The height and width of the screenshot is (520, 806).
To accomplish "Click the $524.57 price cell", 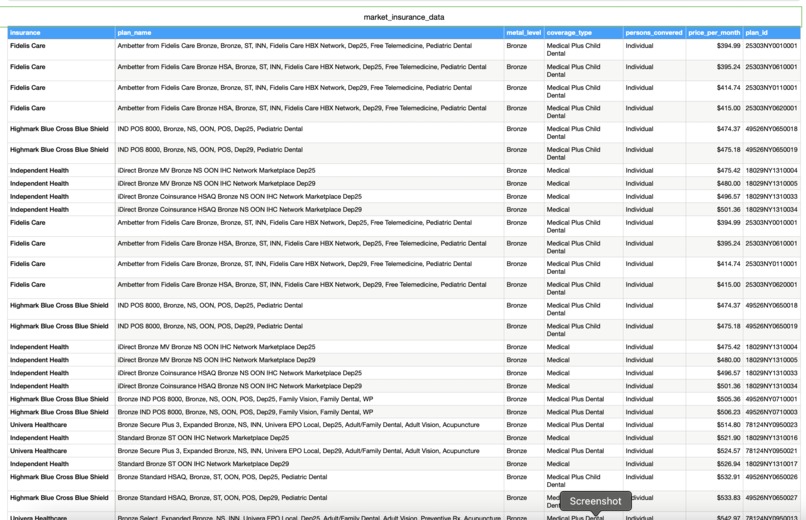I will 728,451.
